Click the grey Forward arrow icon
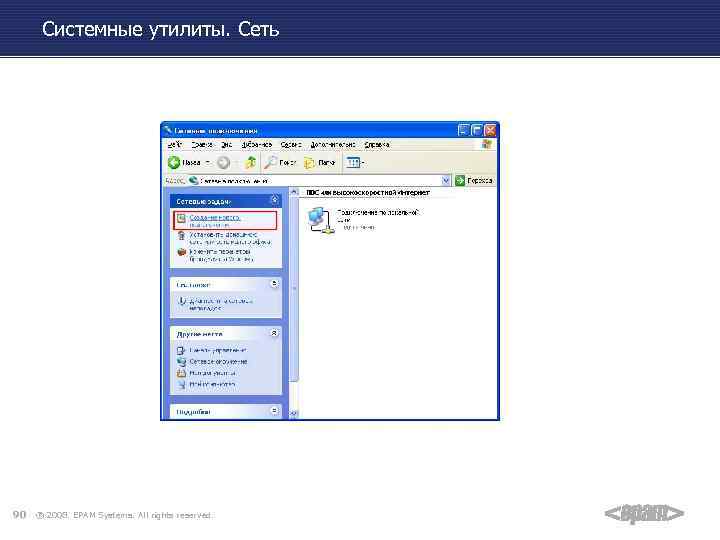 (x=224, y=162)
